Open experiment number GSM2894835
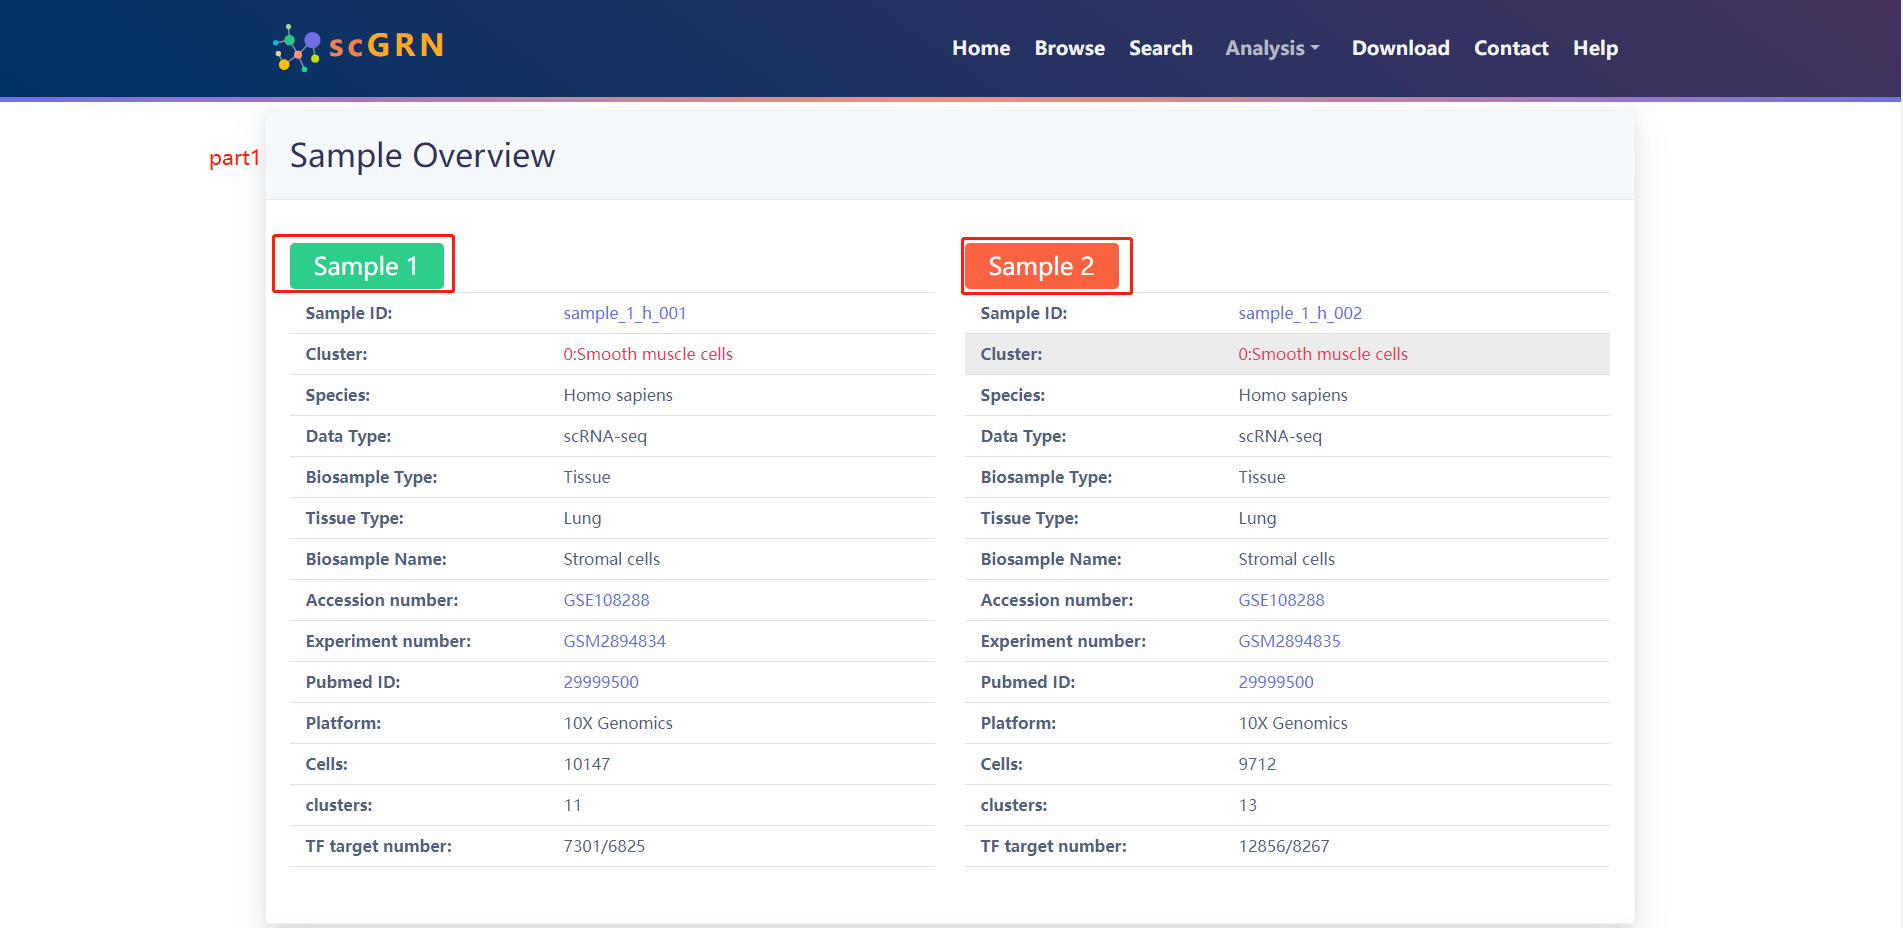This screenshot has height=928, width=1903. coord(1289,641)
